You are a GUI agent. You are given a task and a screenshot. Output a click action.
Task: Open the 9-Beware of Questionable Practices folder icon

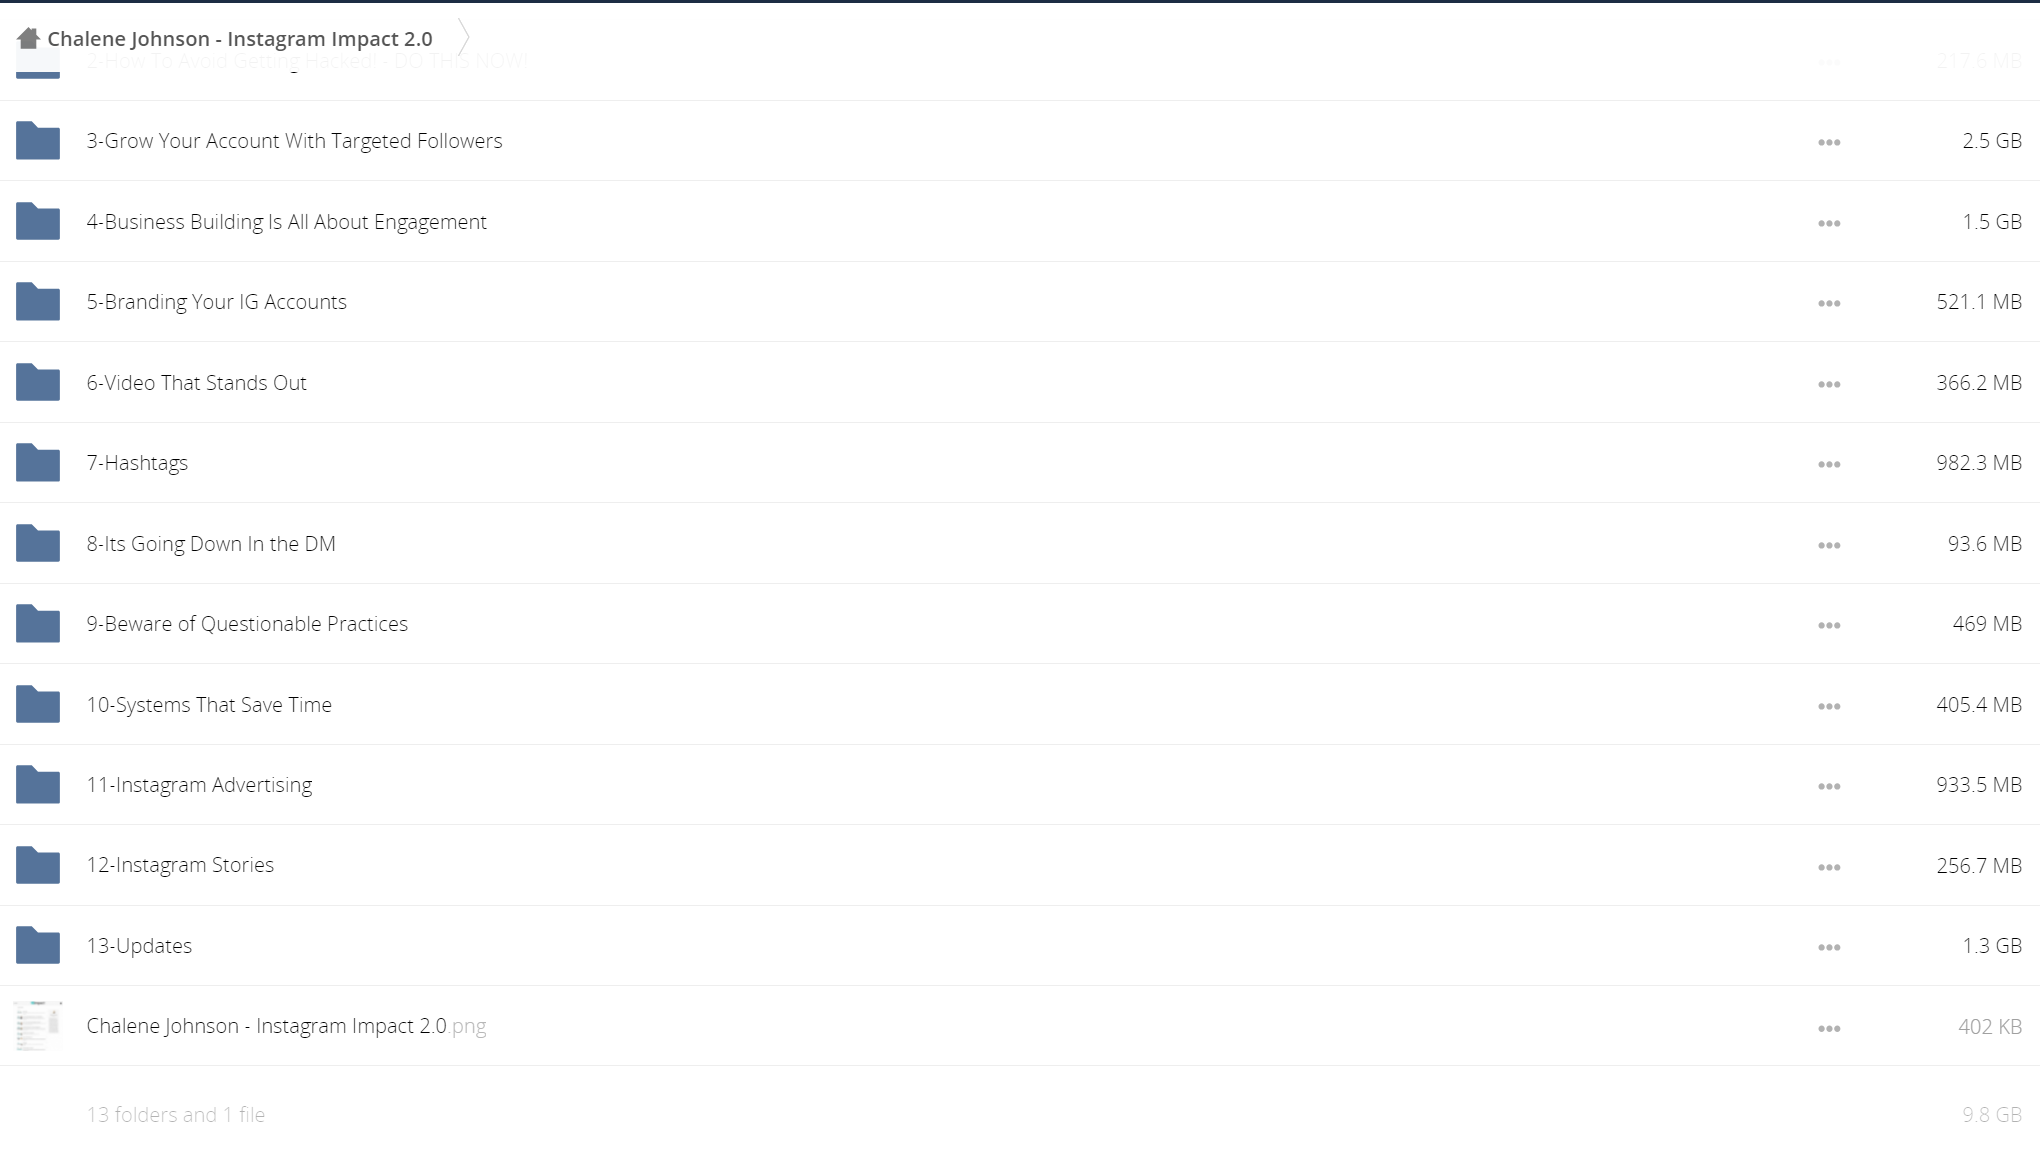point(38,624)
